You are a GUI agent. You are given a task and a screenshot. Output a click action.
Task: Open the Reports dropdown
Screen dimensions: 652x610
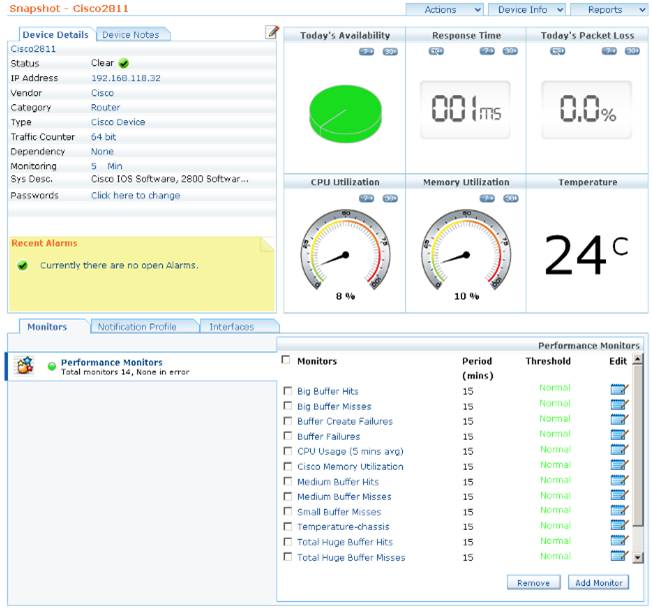click(x=609, y=10)
